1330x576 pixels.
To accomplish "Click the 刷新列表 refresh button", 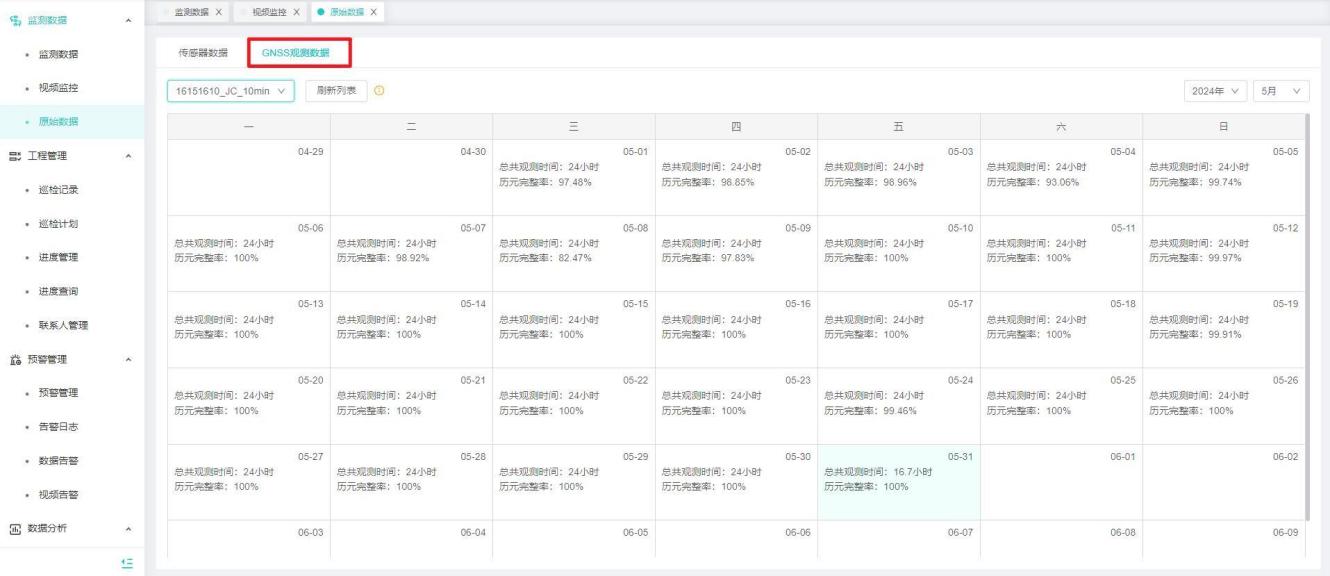I will (x=336, y=92).
